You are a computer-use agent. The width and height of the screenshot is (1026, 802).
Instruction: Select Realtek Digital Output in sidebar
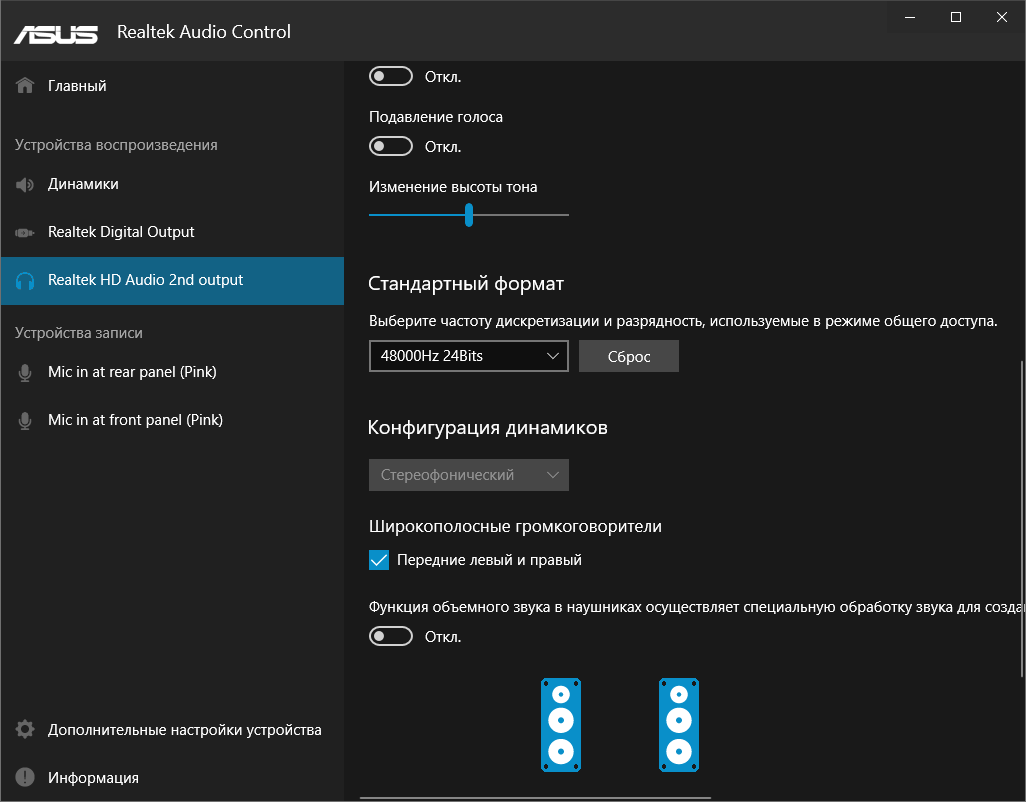[x=121, y=232]
